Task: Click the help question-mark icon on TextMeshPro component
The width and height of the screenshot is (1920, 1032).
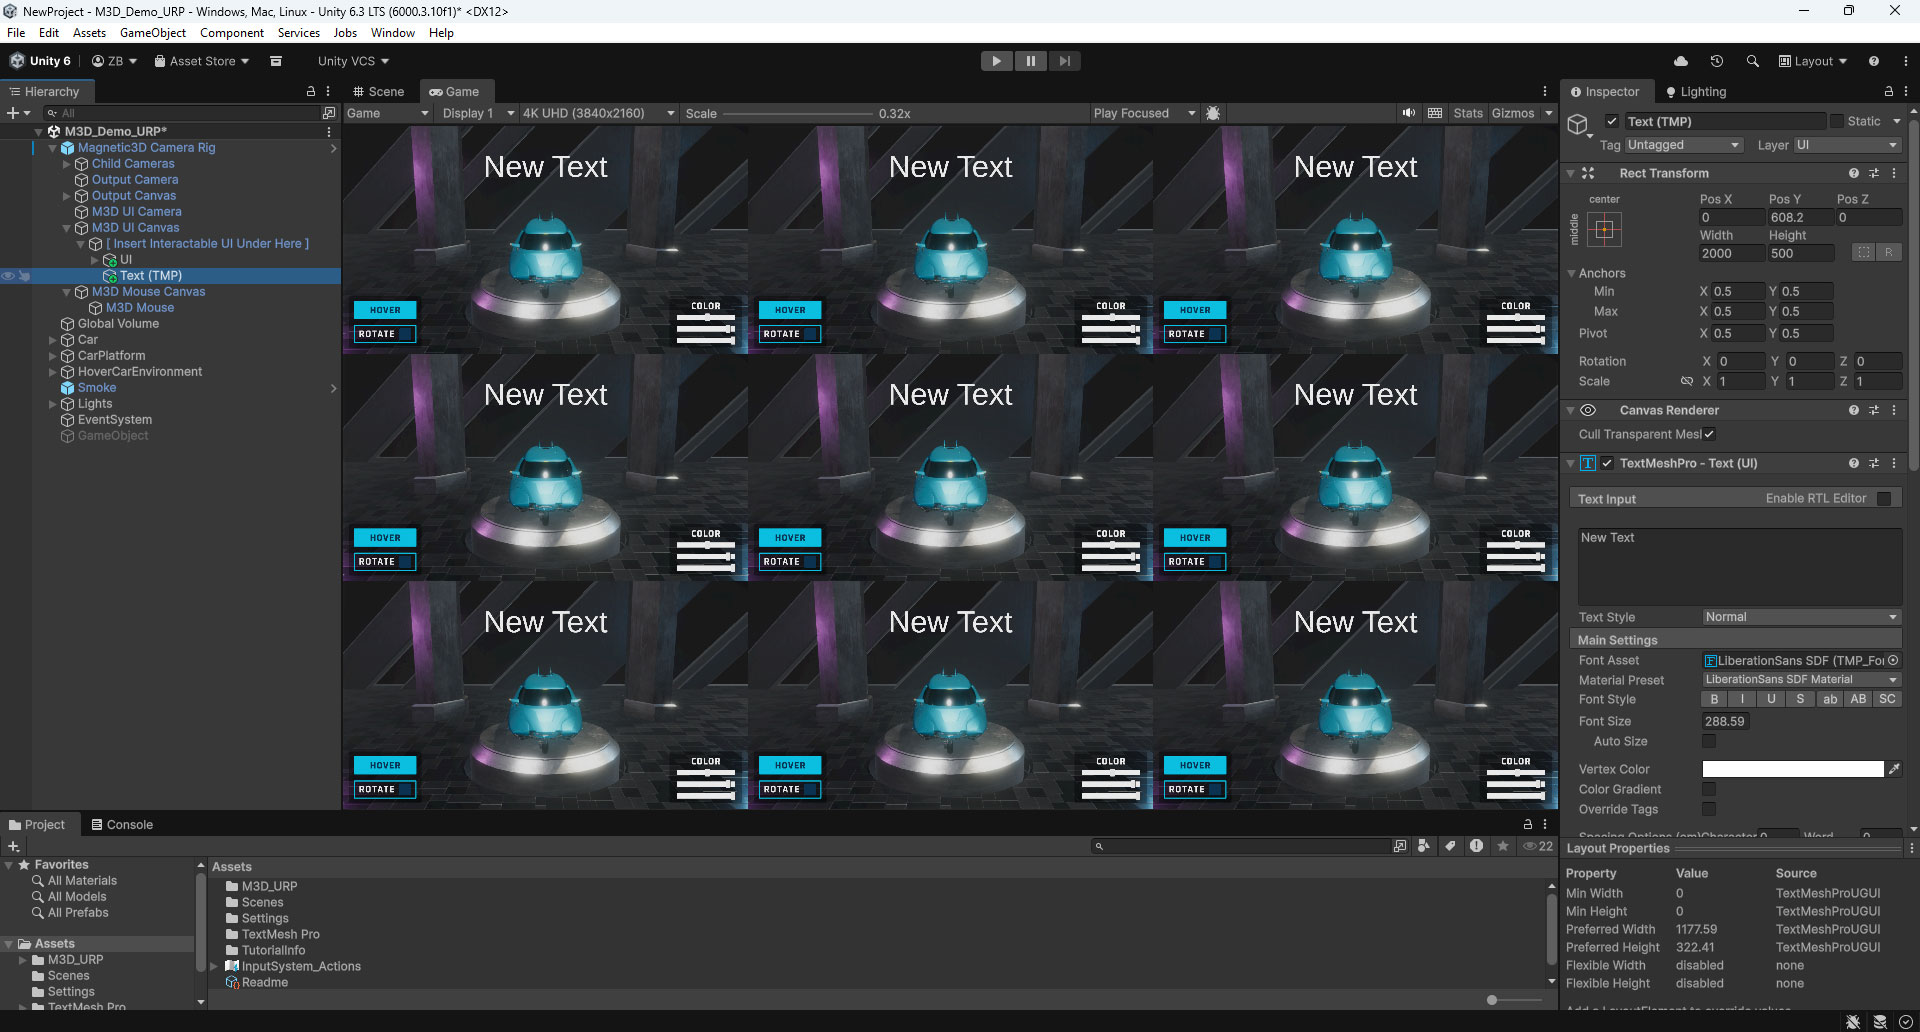Action: tap(1855, 463)
